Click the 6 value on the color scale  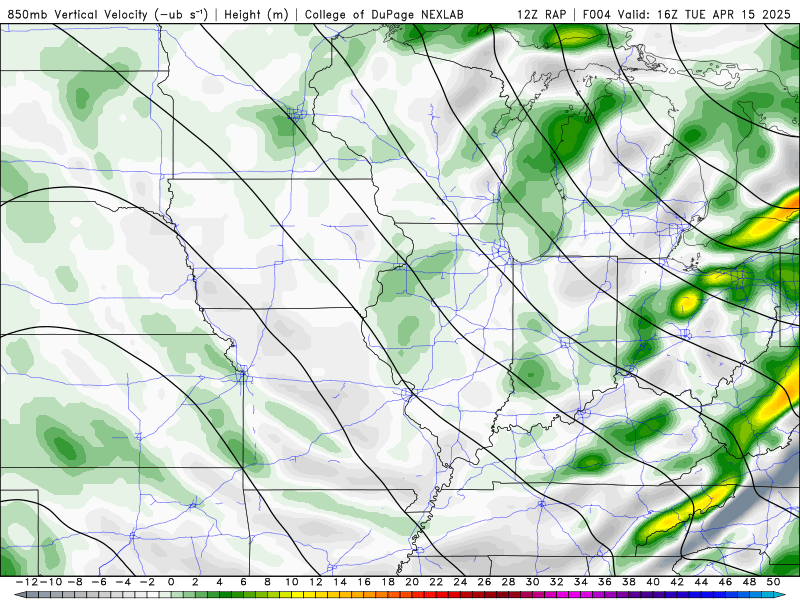click(243, 582)
